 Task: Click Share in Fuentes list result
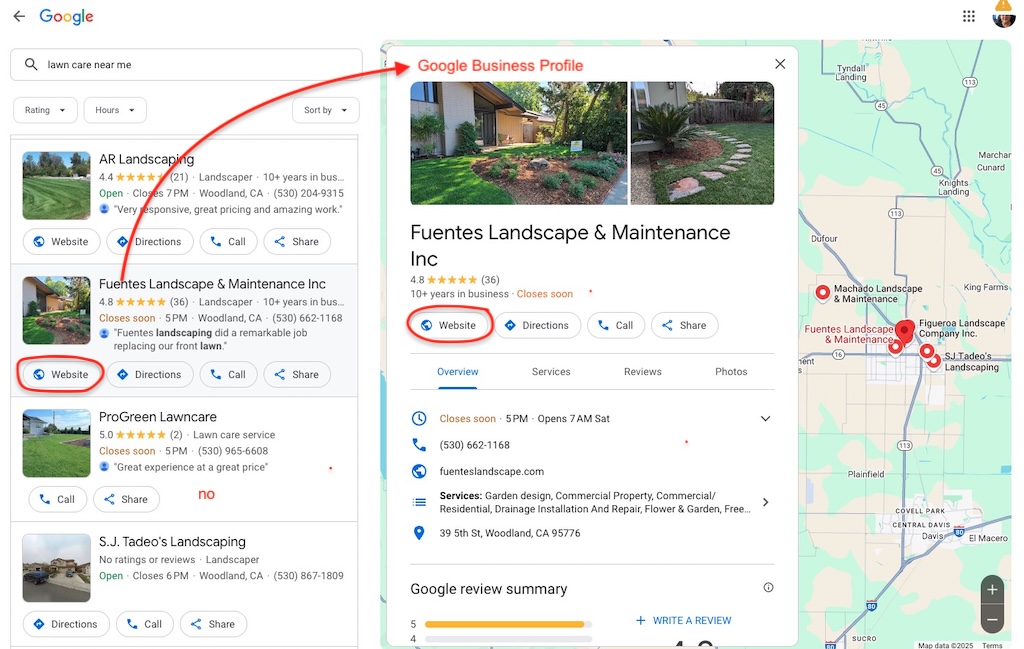[x=297, y=374]
